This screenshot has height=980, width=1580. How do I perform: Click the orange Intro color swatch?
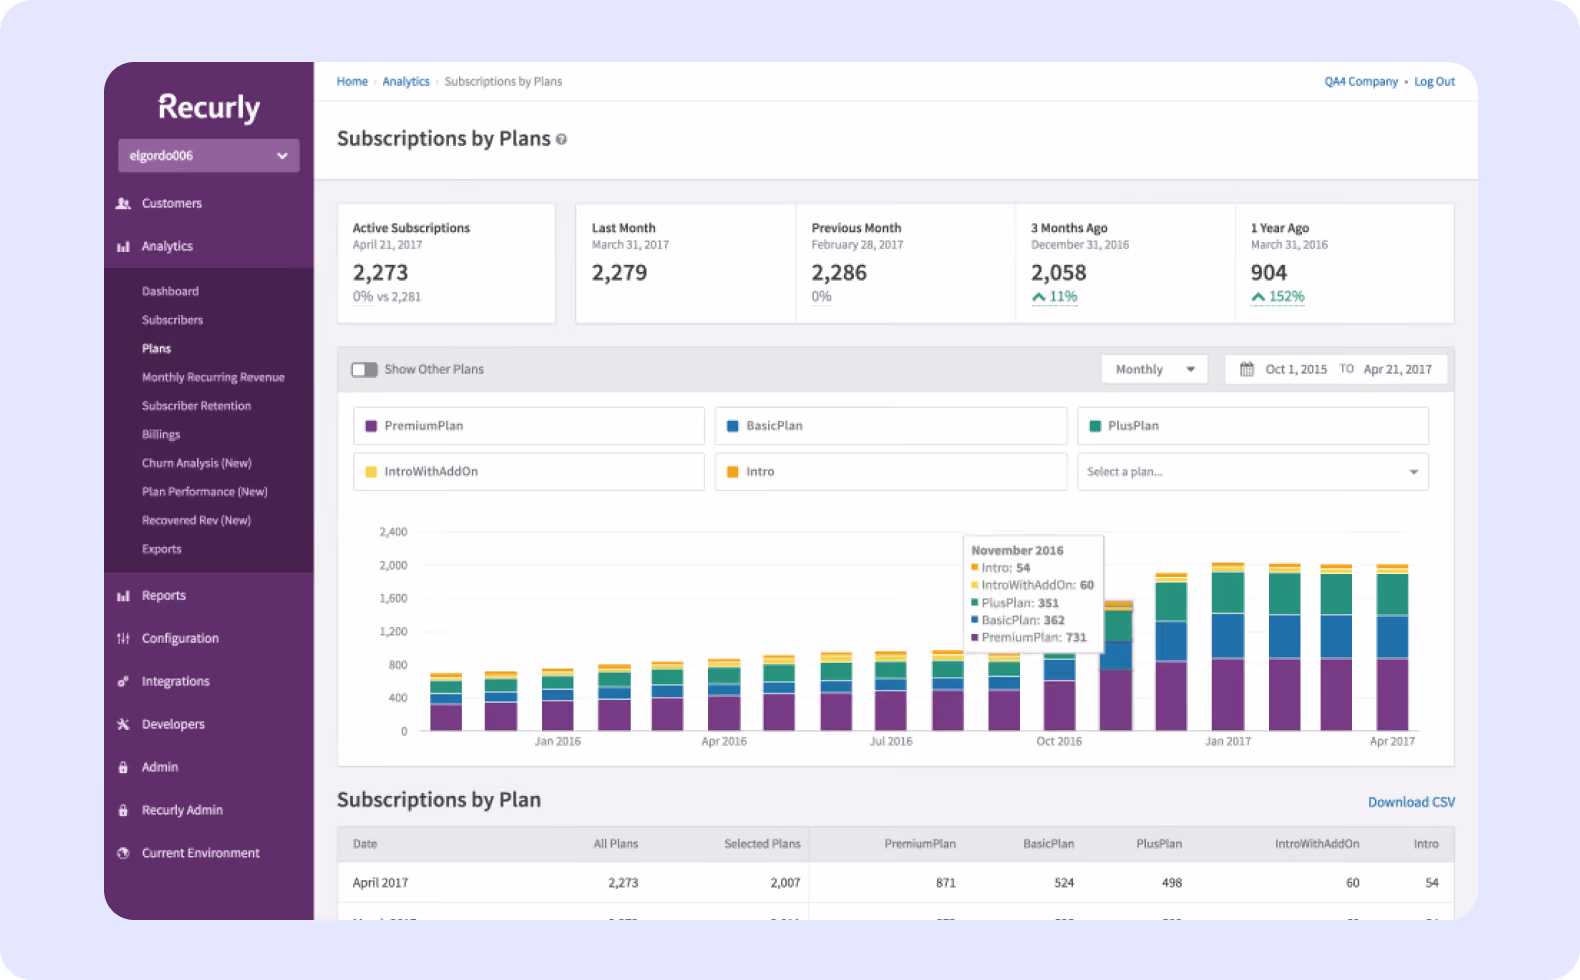pyautogui.click(x=733, y=472)
